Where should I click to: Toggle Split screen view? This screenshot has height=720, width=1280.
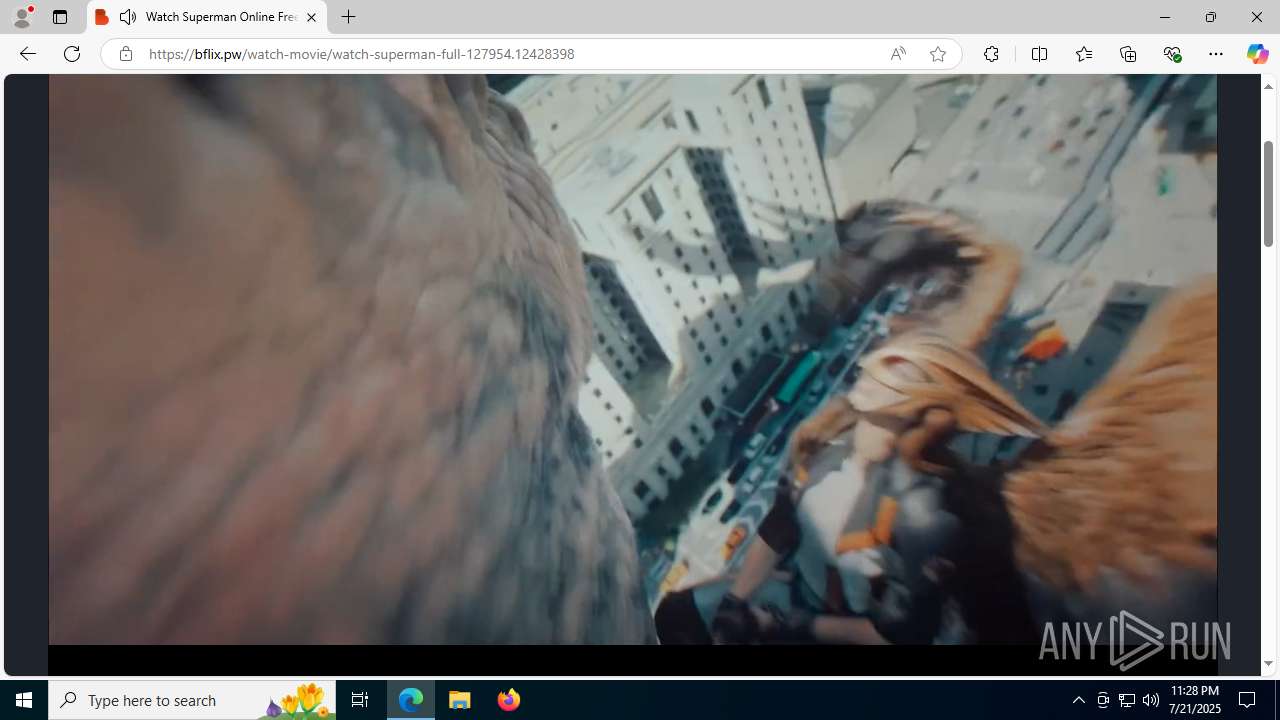1039,54
